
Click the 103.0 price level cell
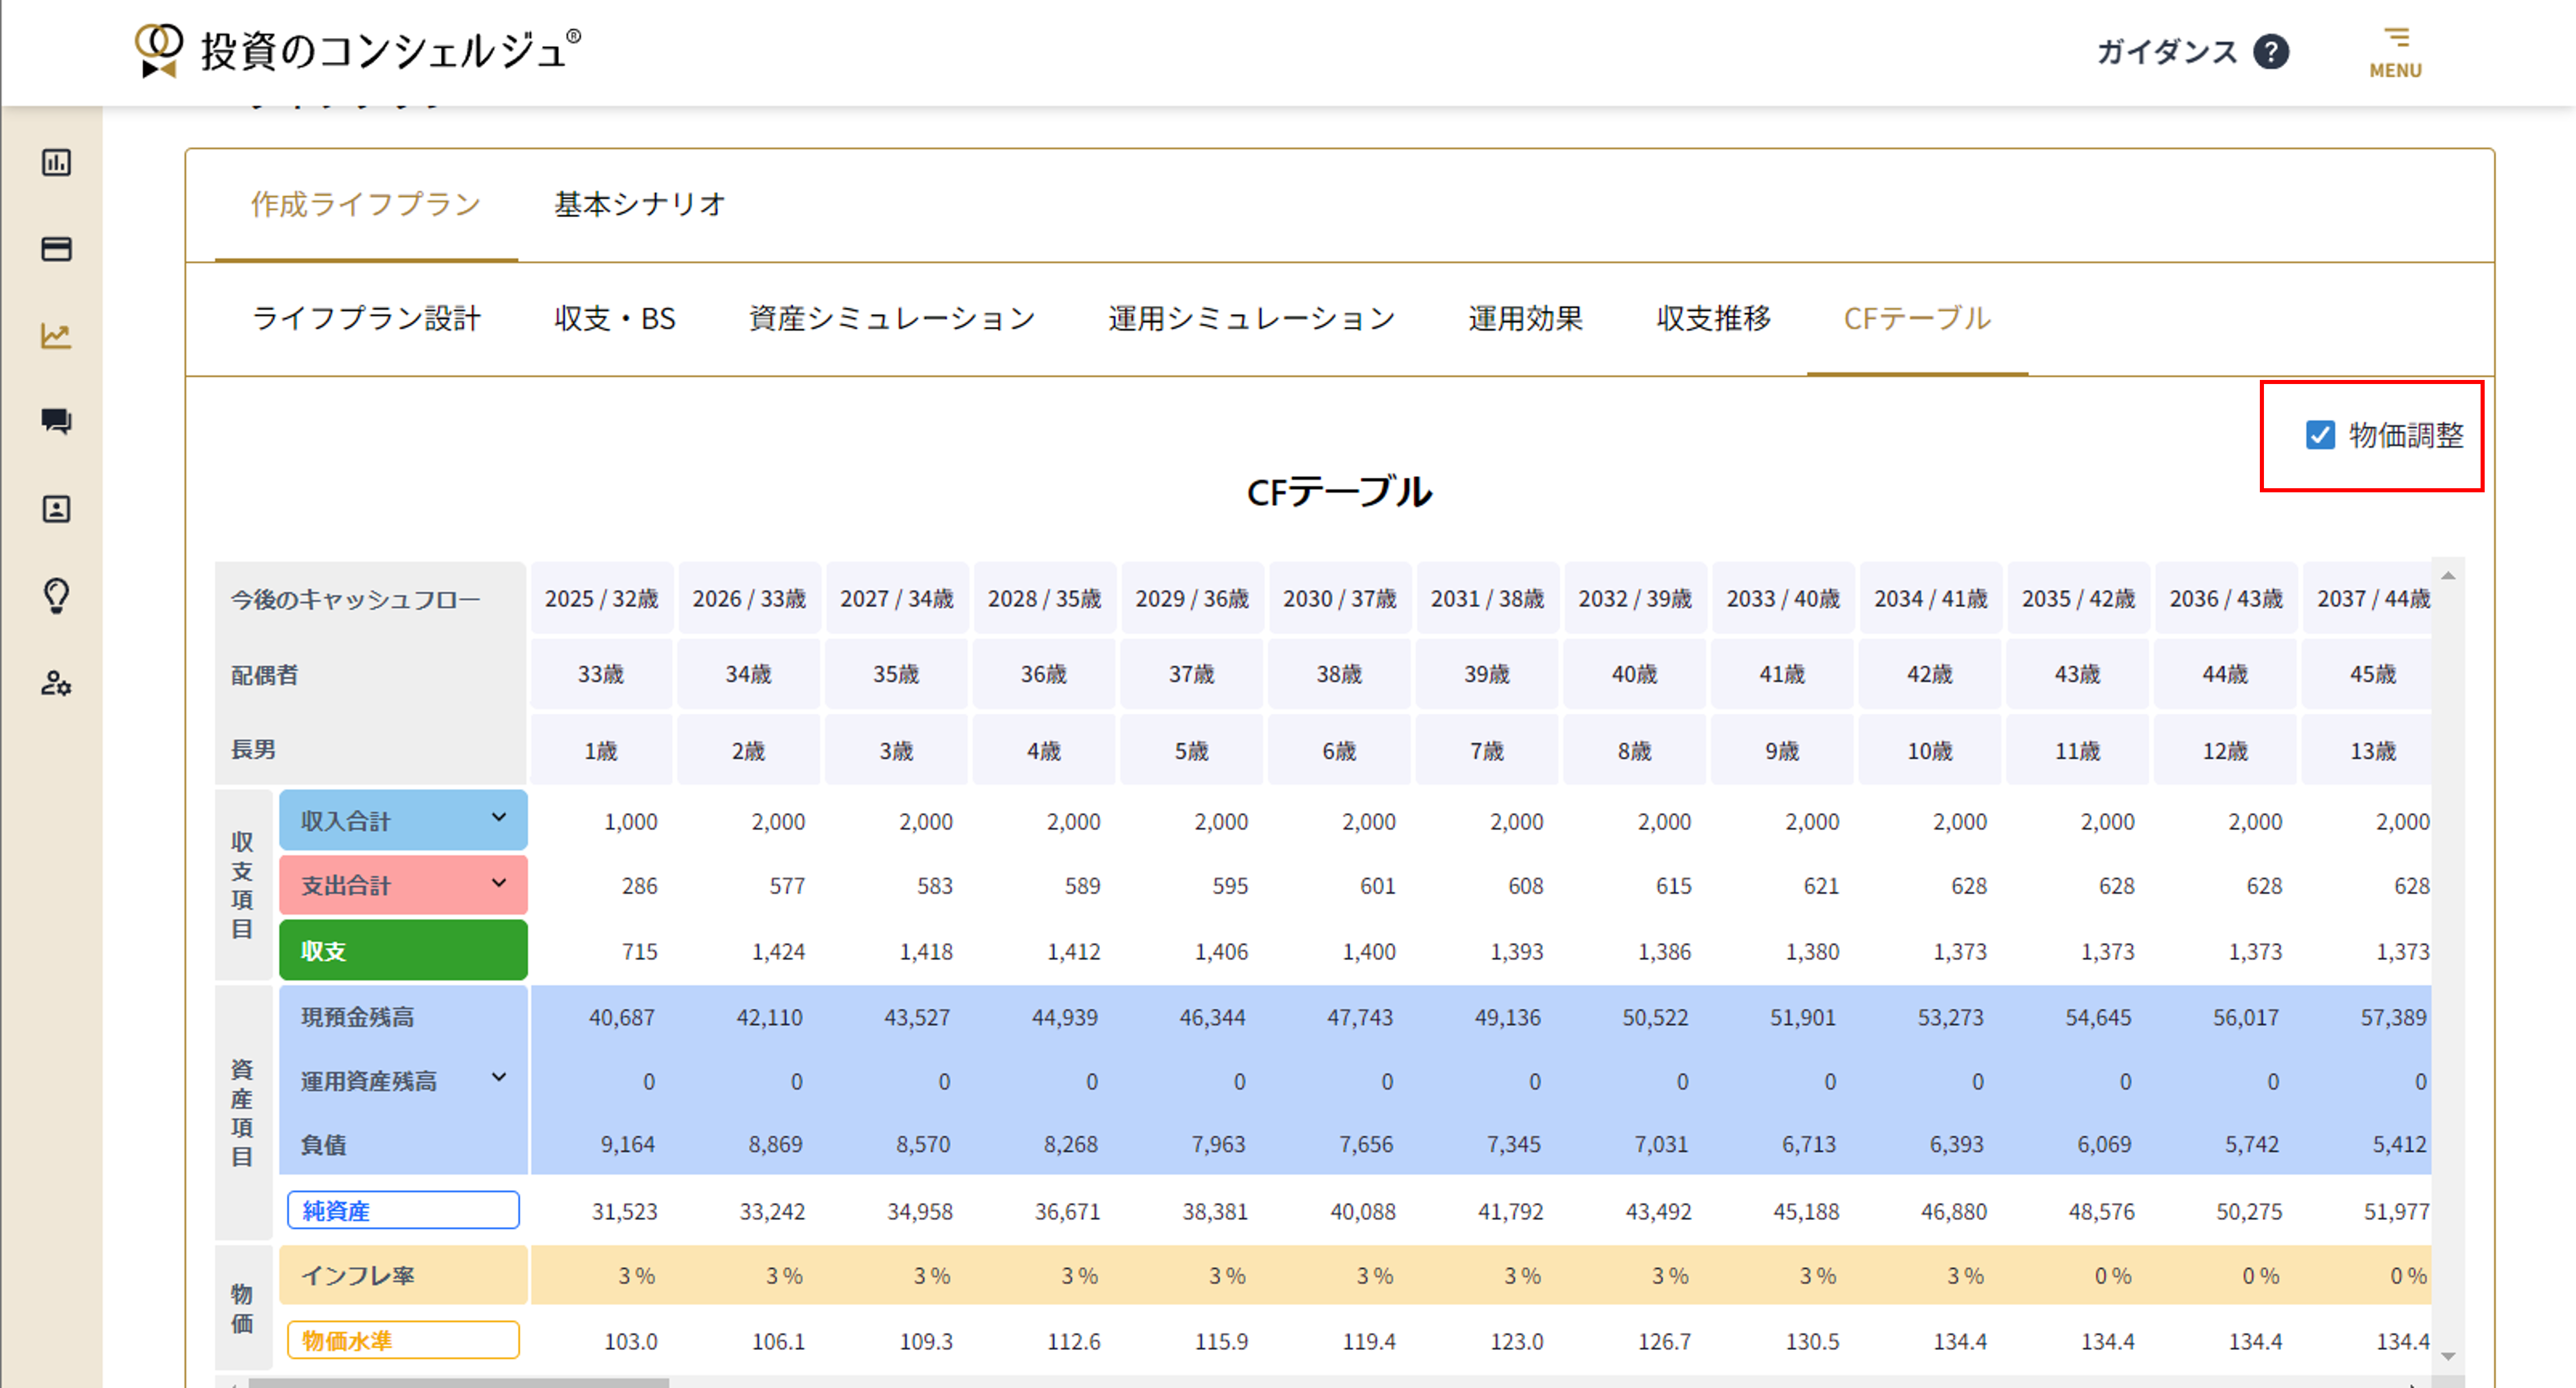point(630,1341)
